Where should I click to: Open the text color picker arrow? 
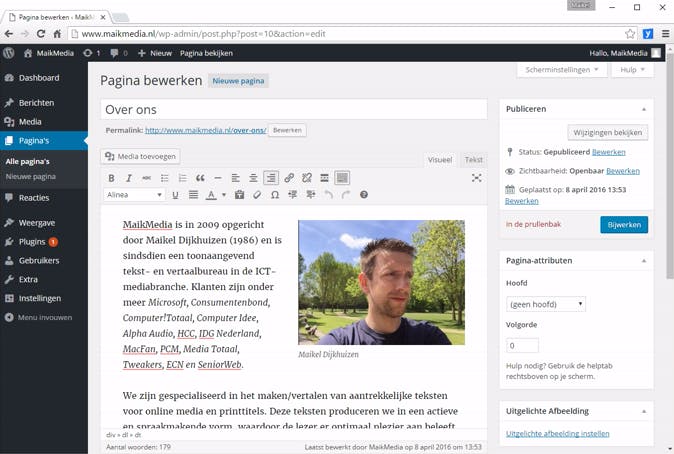click(223, 195)
